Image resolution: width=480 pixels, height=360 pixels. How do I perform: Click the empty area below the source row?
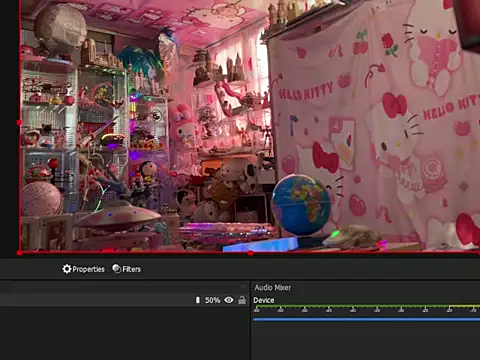[x=123, y=333]
